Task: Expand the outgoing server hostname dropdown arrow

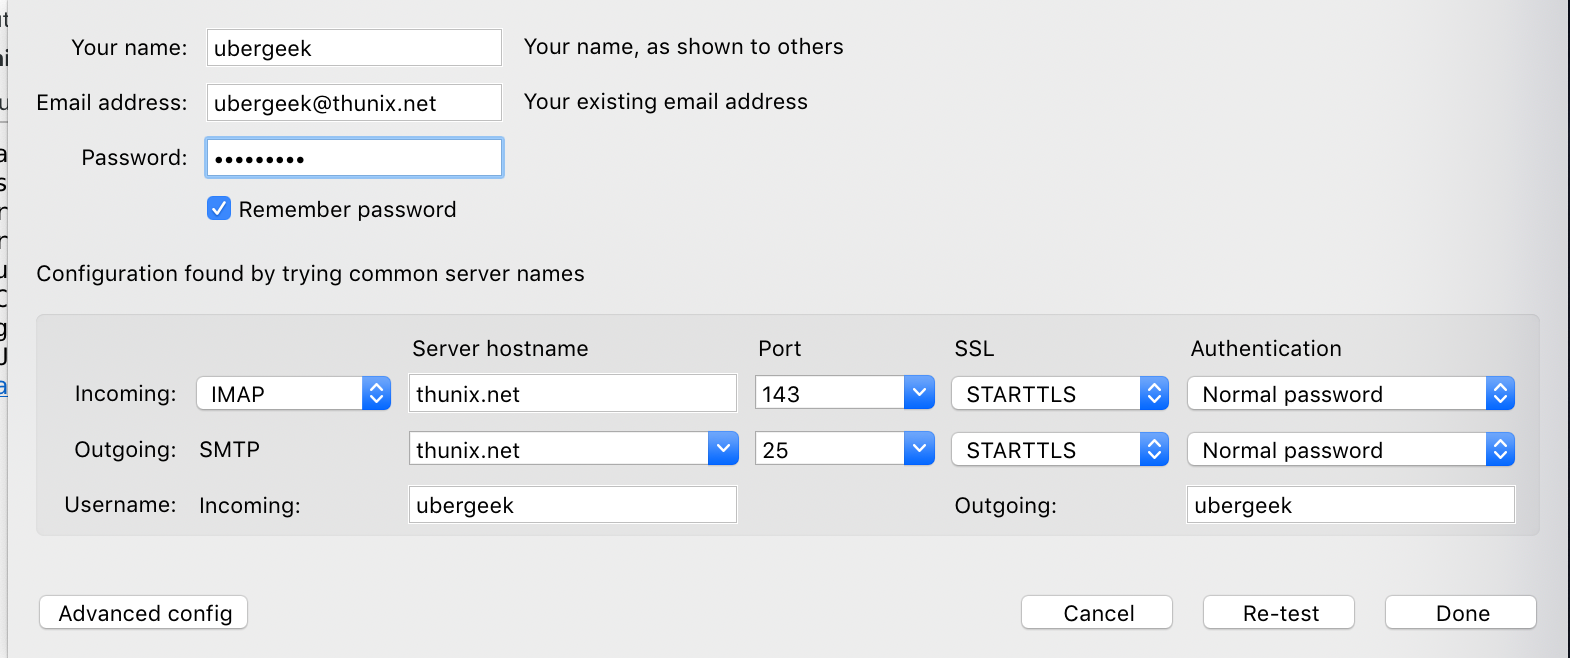Action: tap(722, 449)
